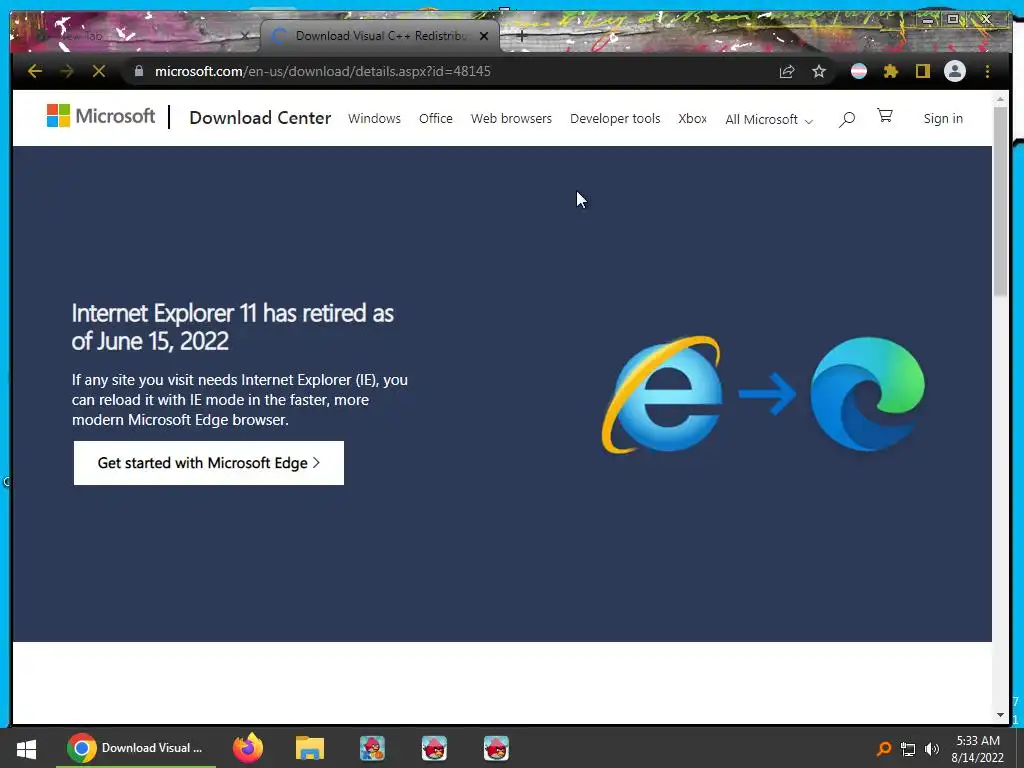Open the Windows Start menu
Image resolution: width=1024 pixels, height=768 pixels.
[26, 748]
